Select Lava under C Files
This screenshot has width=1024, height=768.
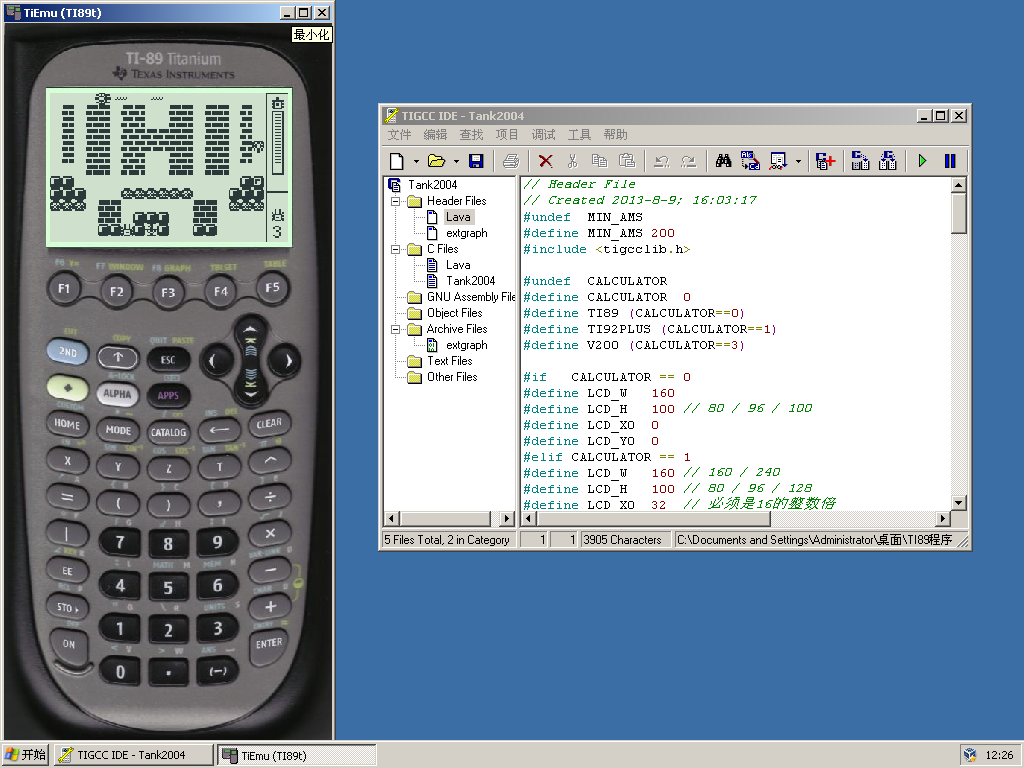tap(458, 265)
